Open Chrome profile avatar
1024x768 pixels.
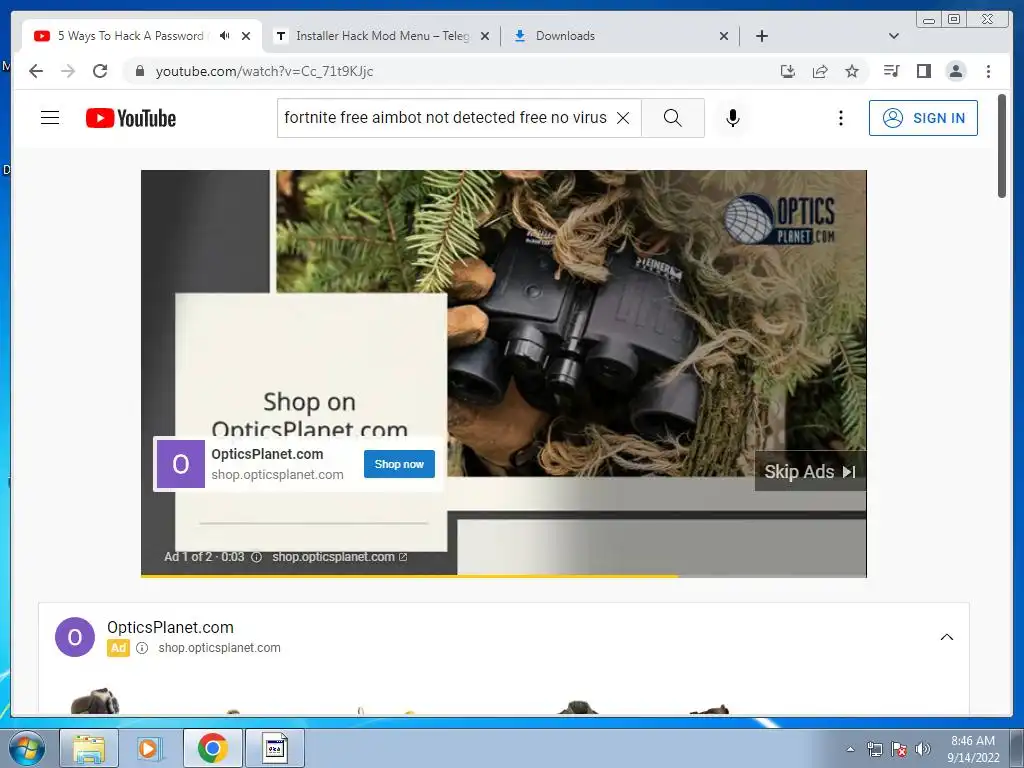[955, 71]
